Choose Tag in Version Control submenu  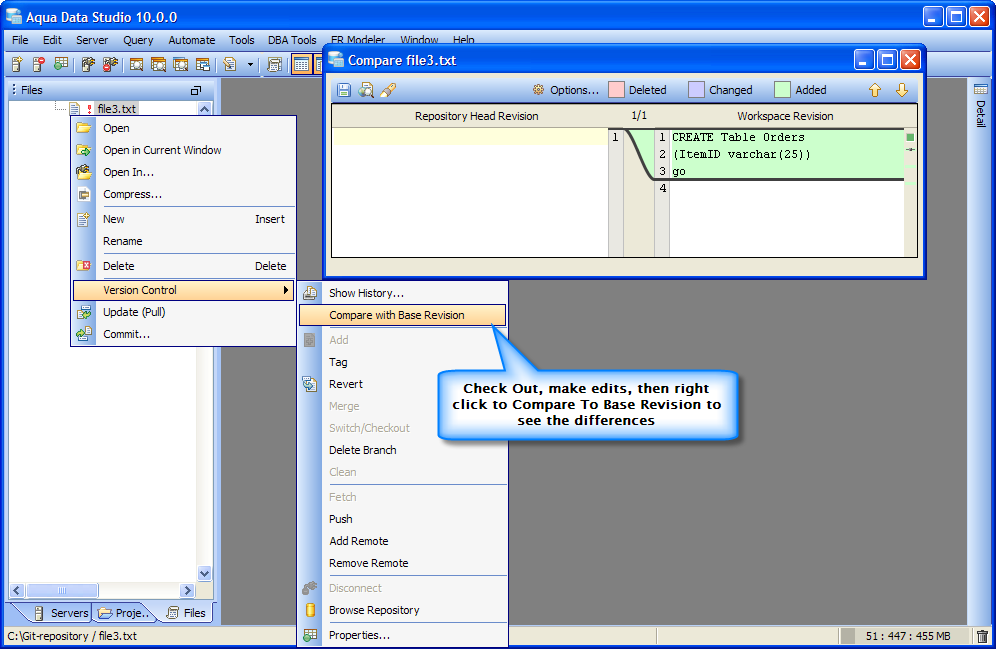[403, 363]
